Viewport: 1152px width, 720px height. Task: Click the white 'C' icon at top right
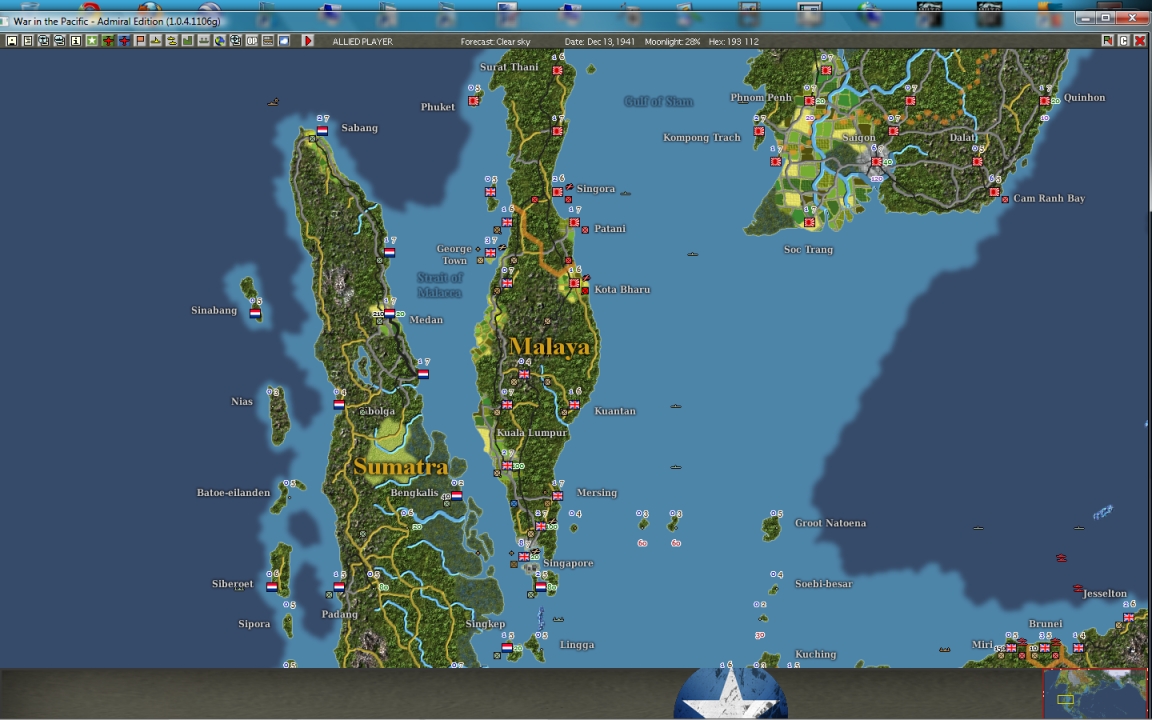click(1123, 41)
